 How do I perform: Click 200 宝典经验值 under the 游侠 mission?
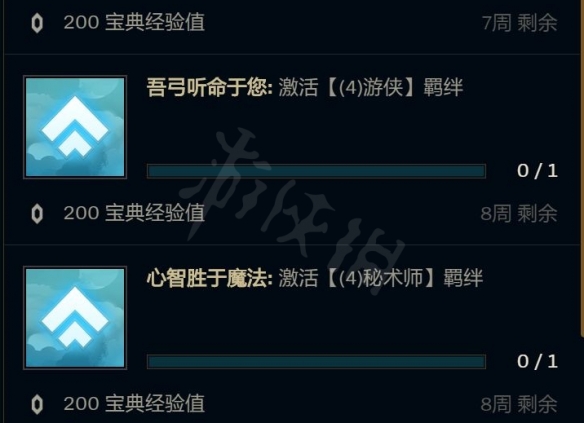pos(134,213)
